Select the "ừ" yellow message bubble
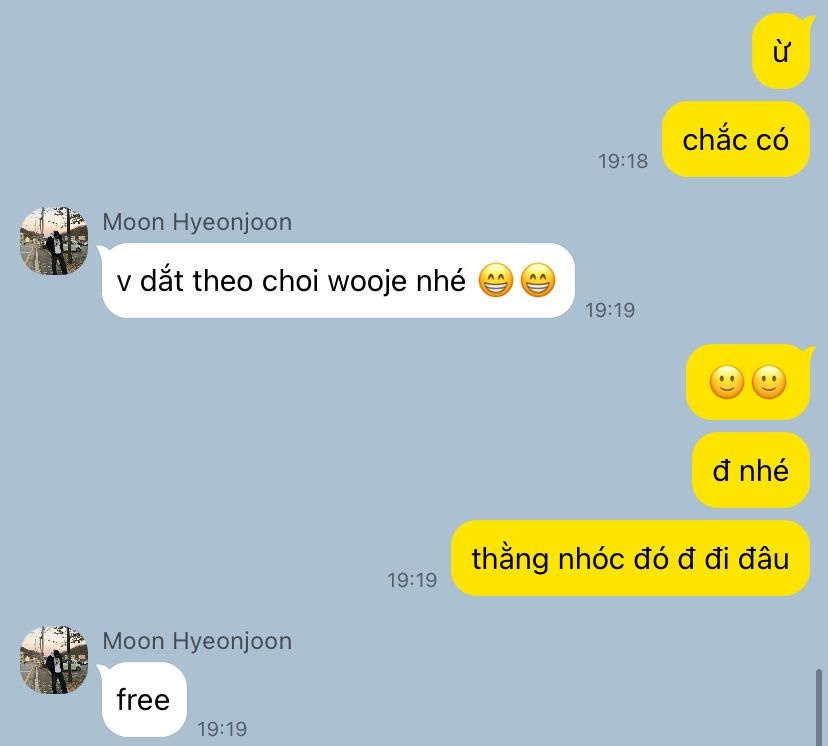The height and width of the screenshot is (746, 828). click(x=781, y=51)
